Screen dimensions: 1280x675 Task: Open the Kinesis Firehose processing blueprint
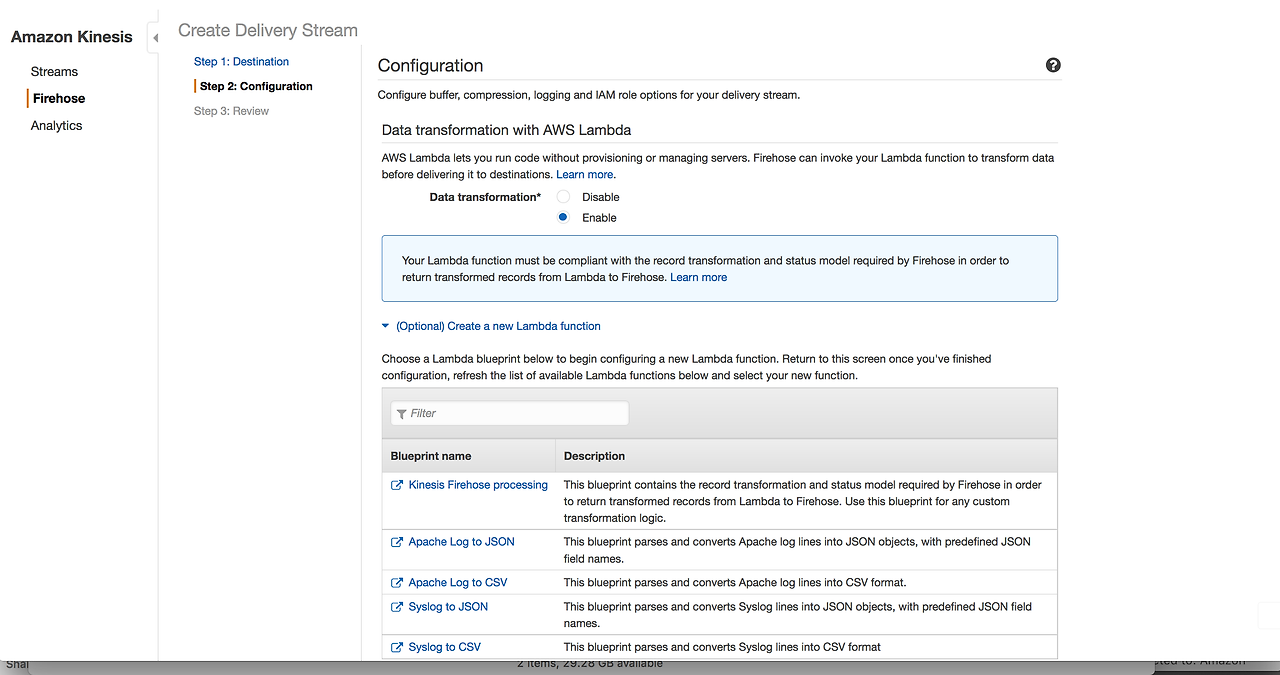(478, 485)
